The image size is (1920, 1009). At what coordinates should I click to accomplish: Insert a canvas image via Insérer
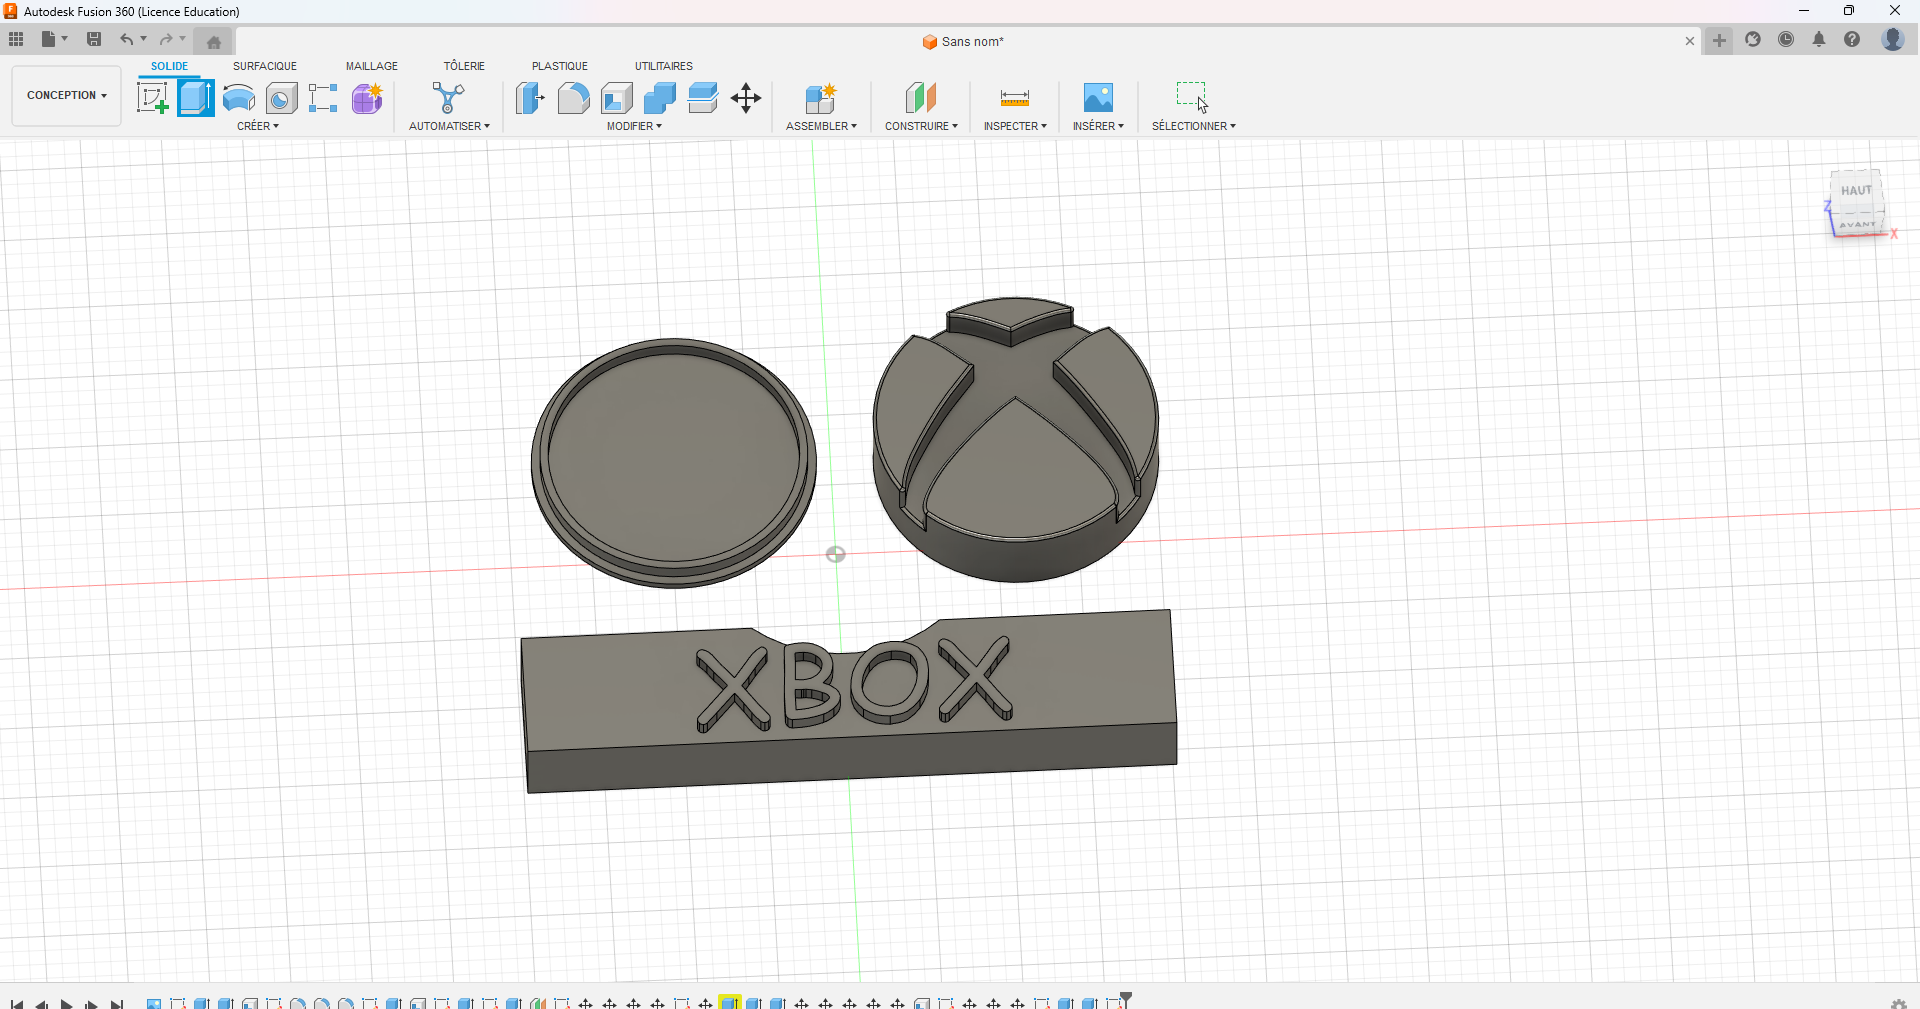1098,98
